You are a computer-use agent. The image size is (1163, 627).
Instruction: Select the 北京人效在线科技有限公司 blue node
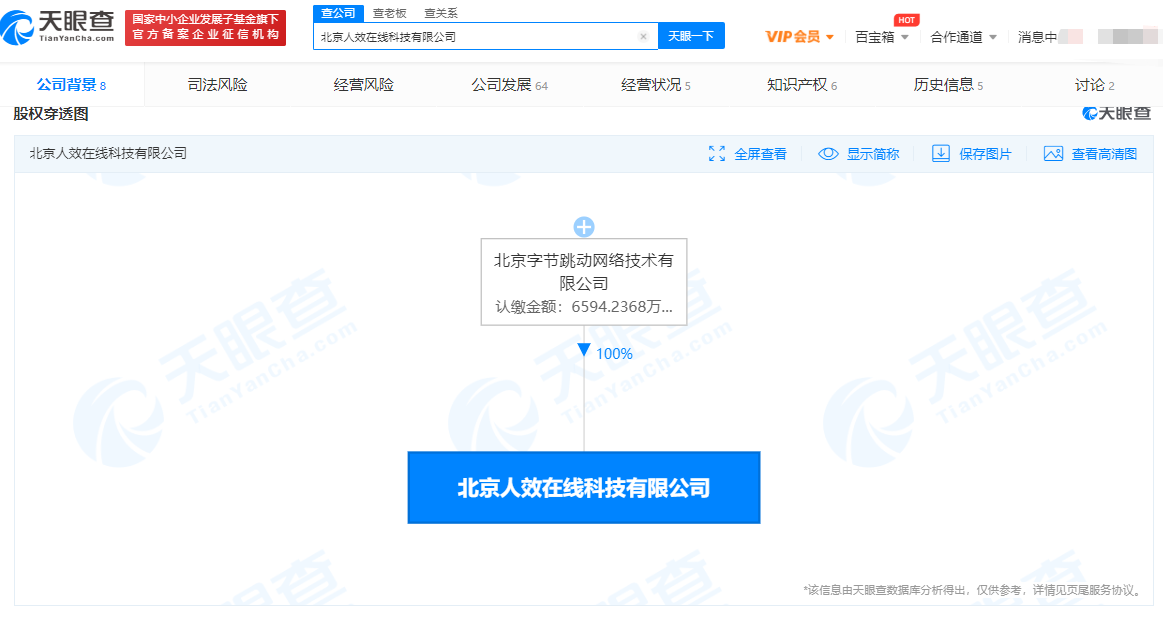coord(584,488)
